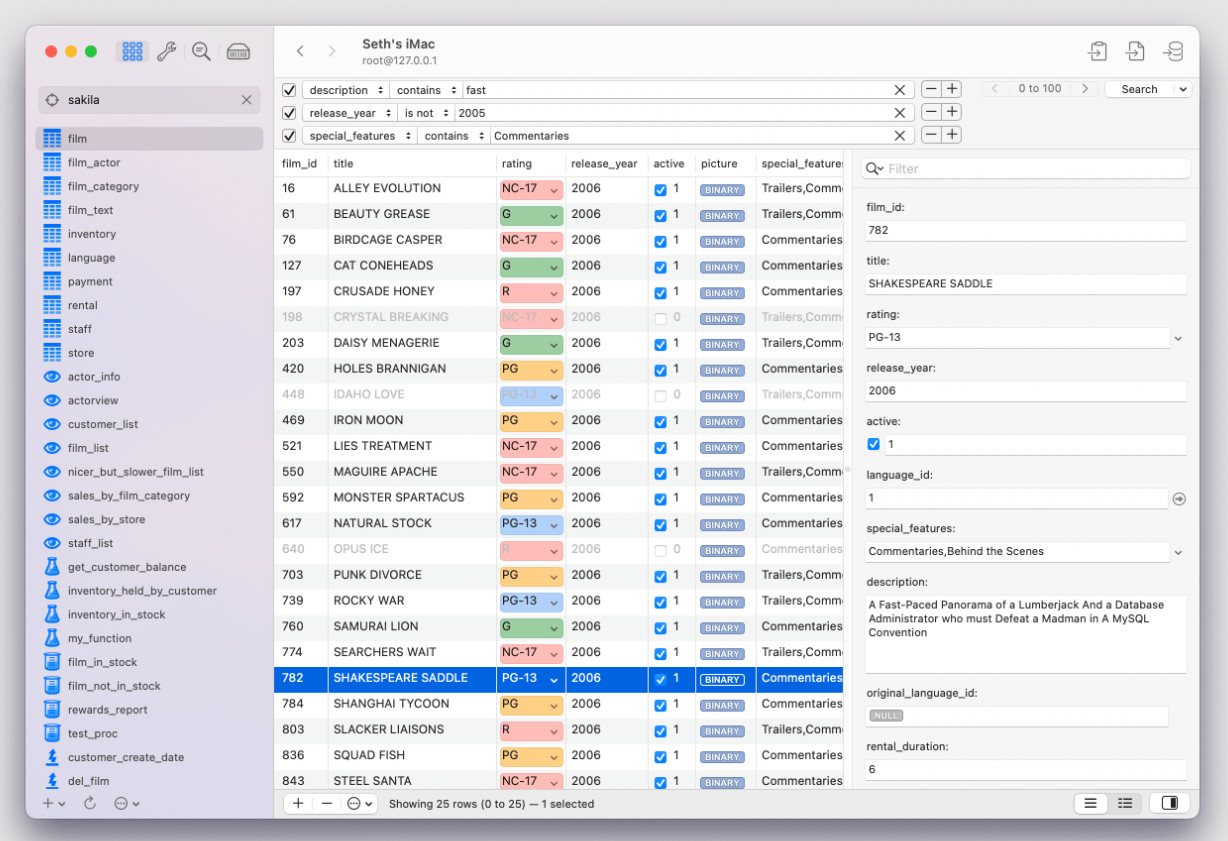The width and height of the screenshot is (1228, 841).
Task: Open the Search button dropdown arrow
Action: click(1184, 89)
